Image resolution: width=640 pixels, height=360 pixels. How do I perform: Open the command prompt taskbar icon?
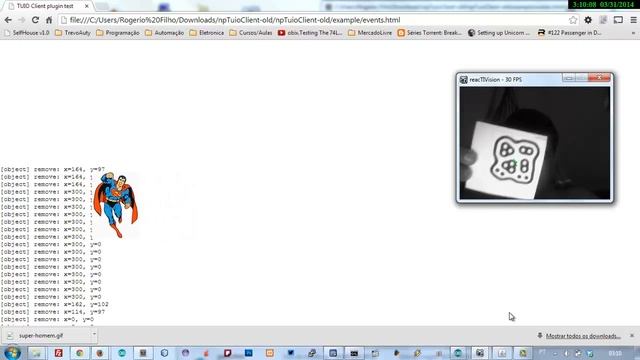coord(354,353)
